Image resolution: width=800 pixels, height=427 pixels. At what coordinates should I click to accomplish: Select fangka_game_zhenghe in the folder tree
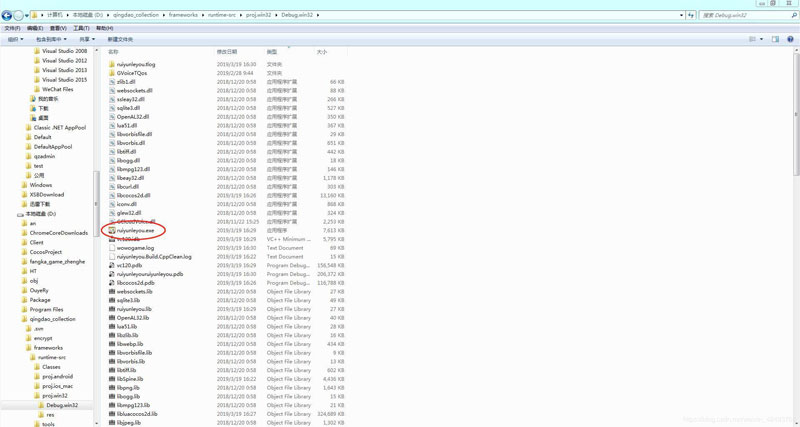coord(58,262)
